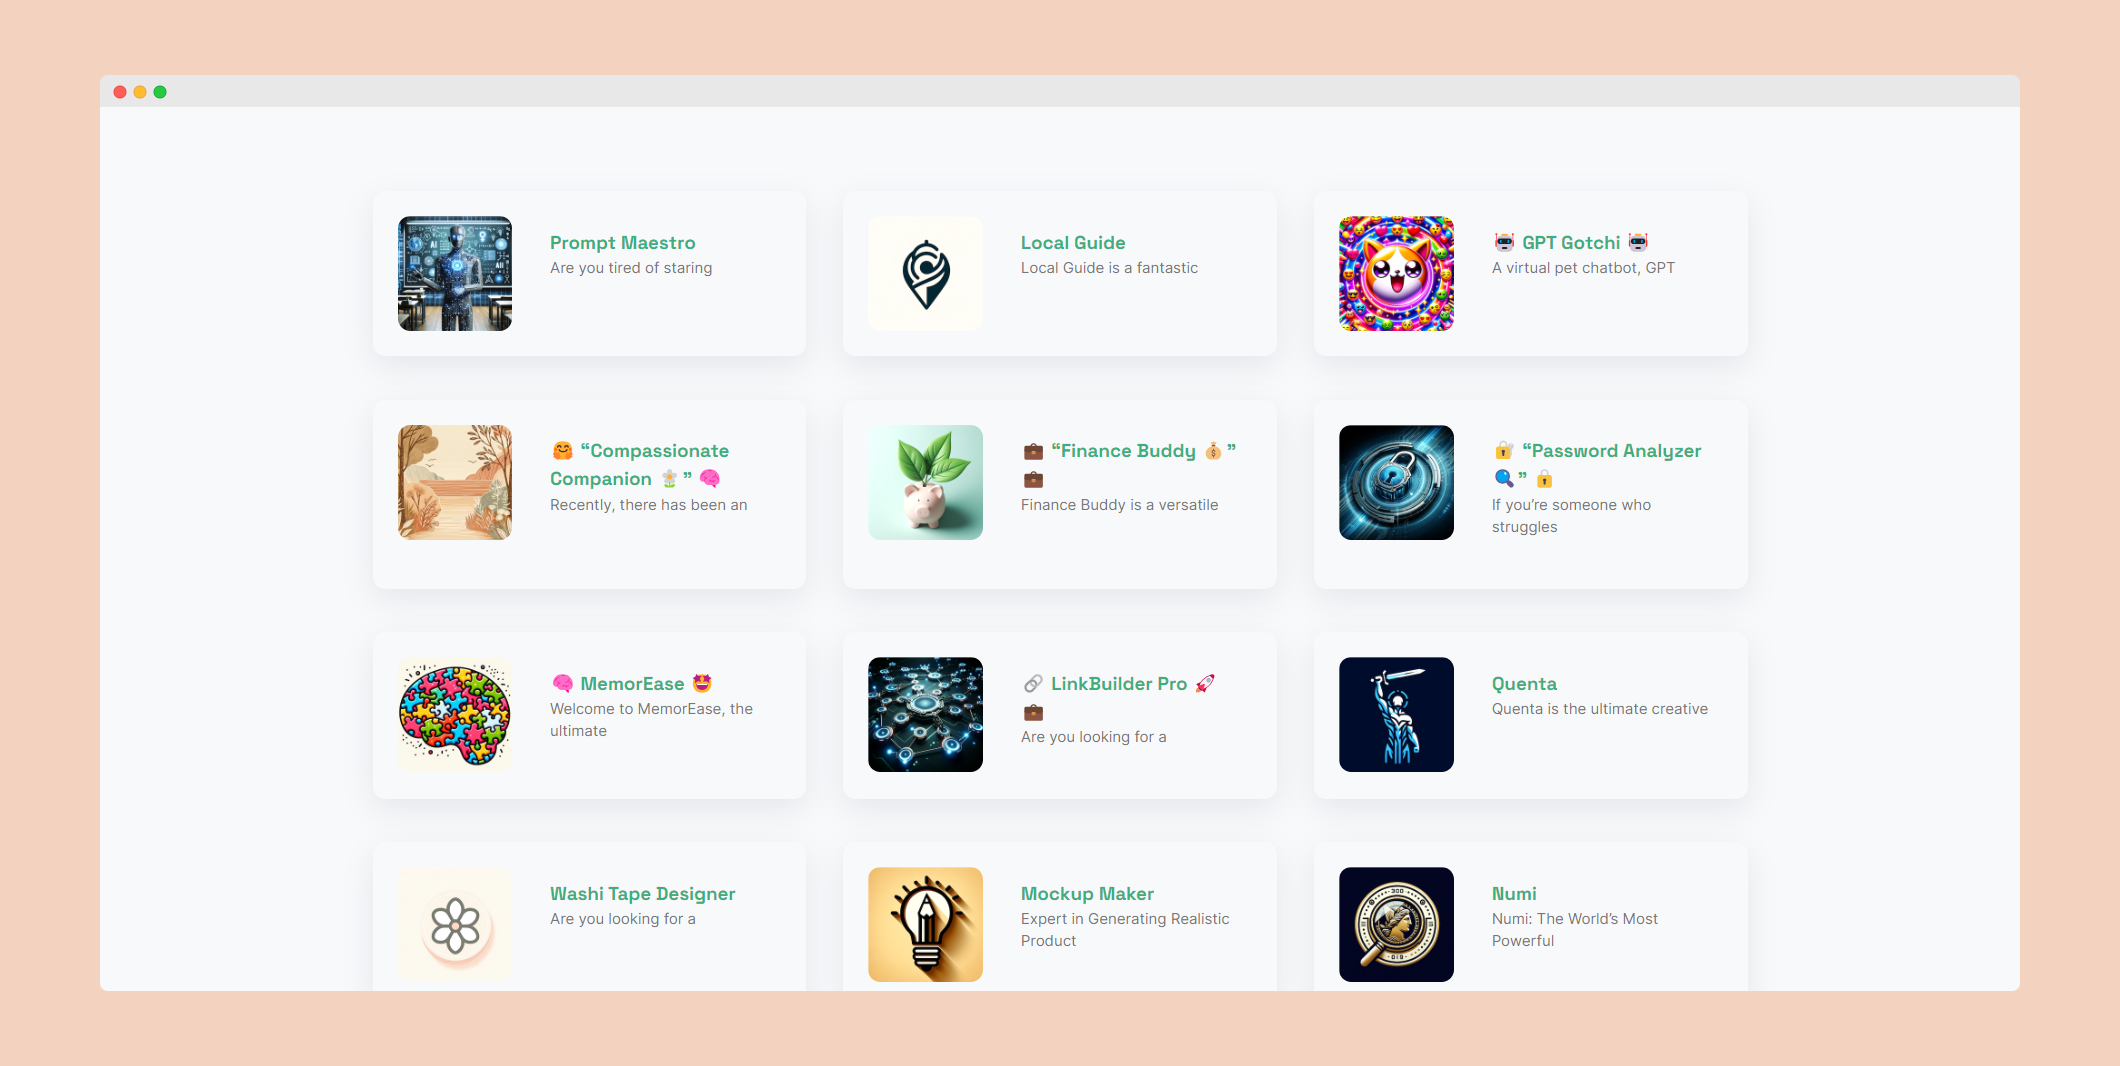The image size is (2120, 1066).
Task: Click the Password Analyzer padlock icon
Action: pos(1396,482)
